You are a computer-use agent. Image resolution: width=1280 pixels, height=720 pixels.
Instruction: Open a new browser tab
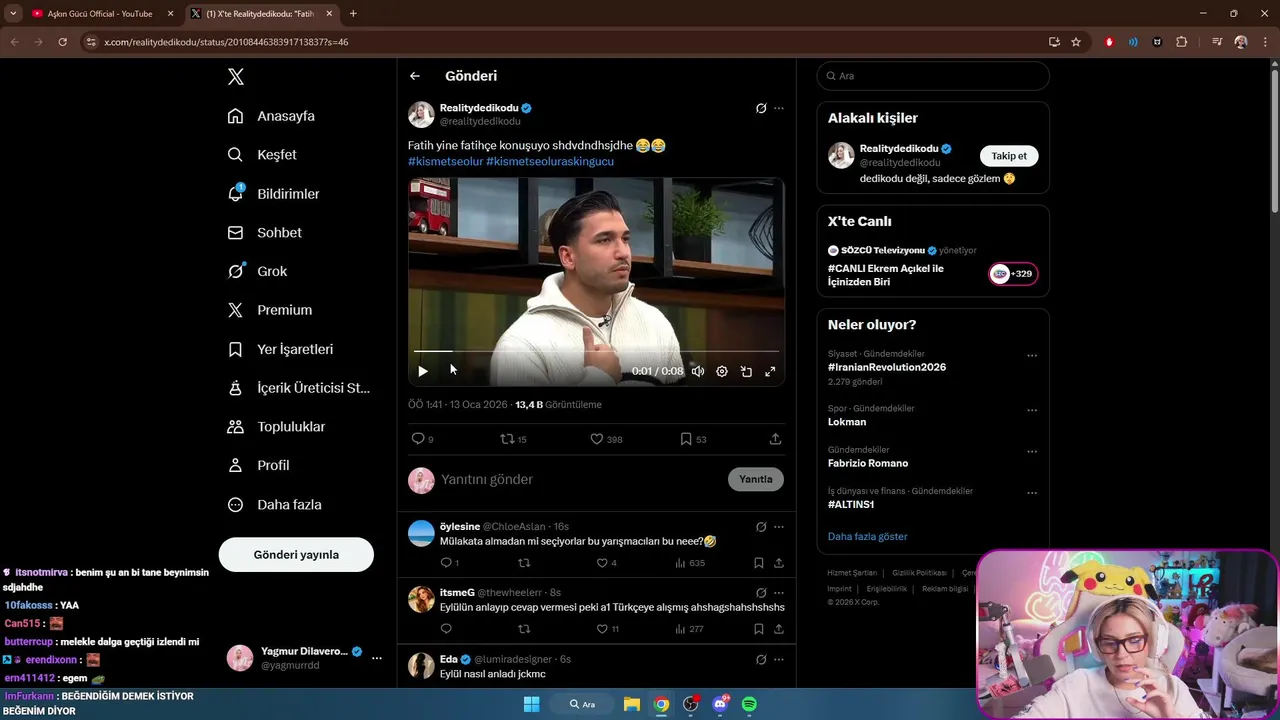(353, 14)
